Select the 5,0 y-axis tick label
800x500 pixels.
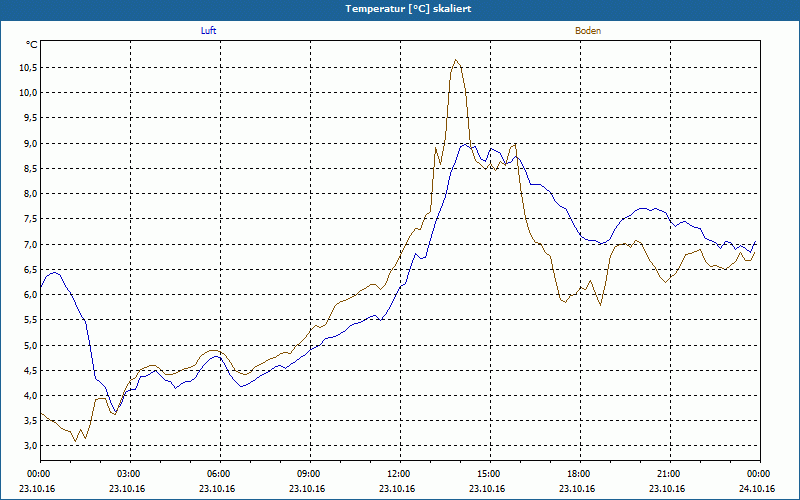pyautogui.click(x=30, y=345)
